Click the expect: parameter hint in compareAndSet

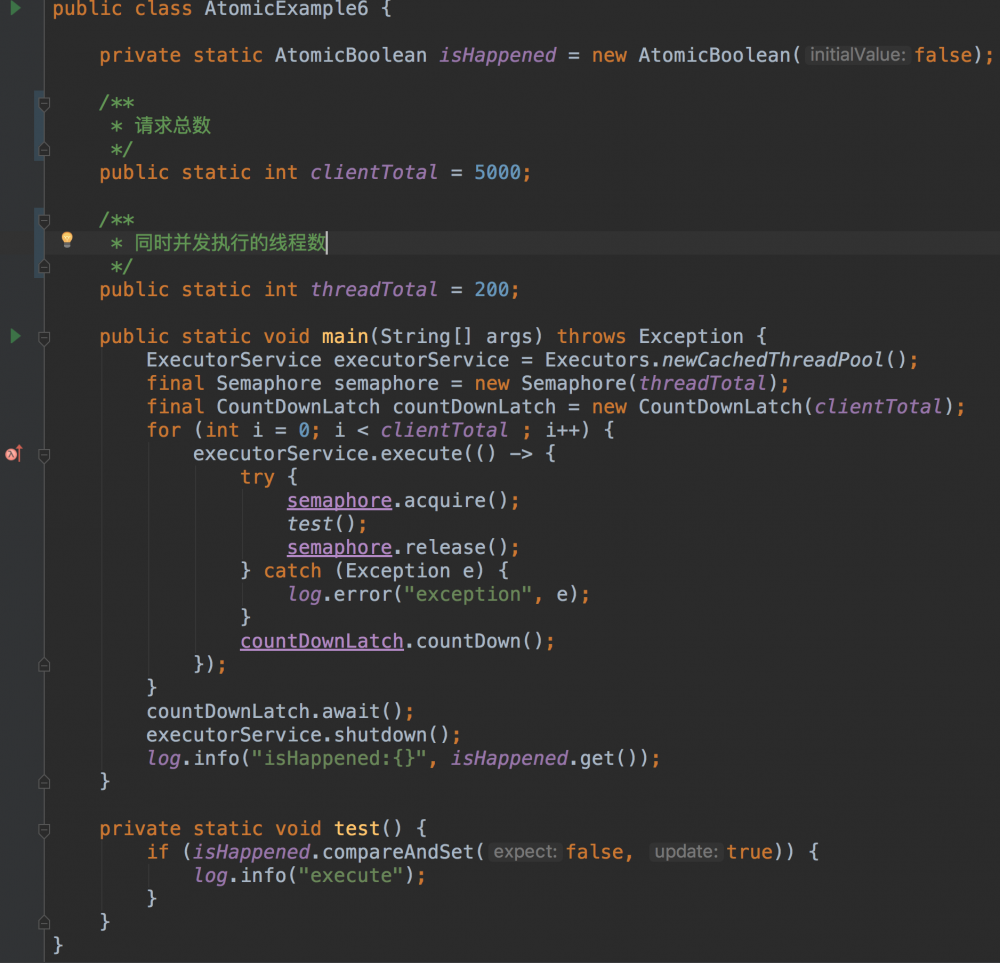526,852
